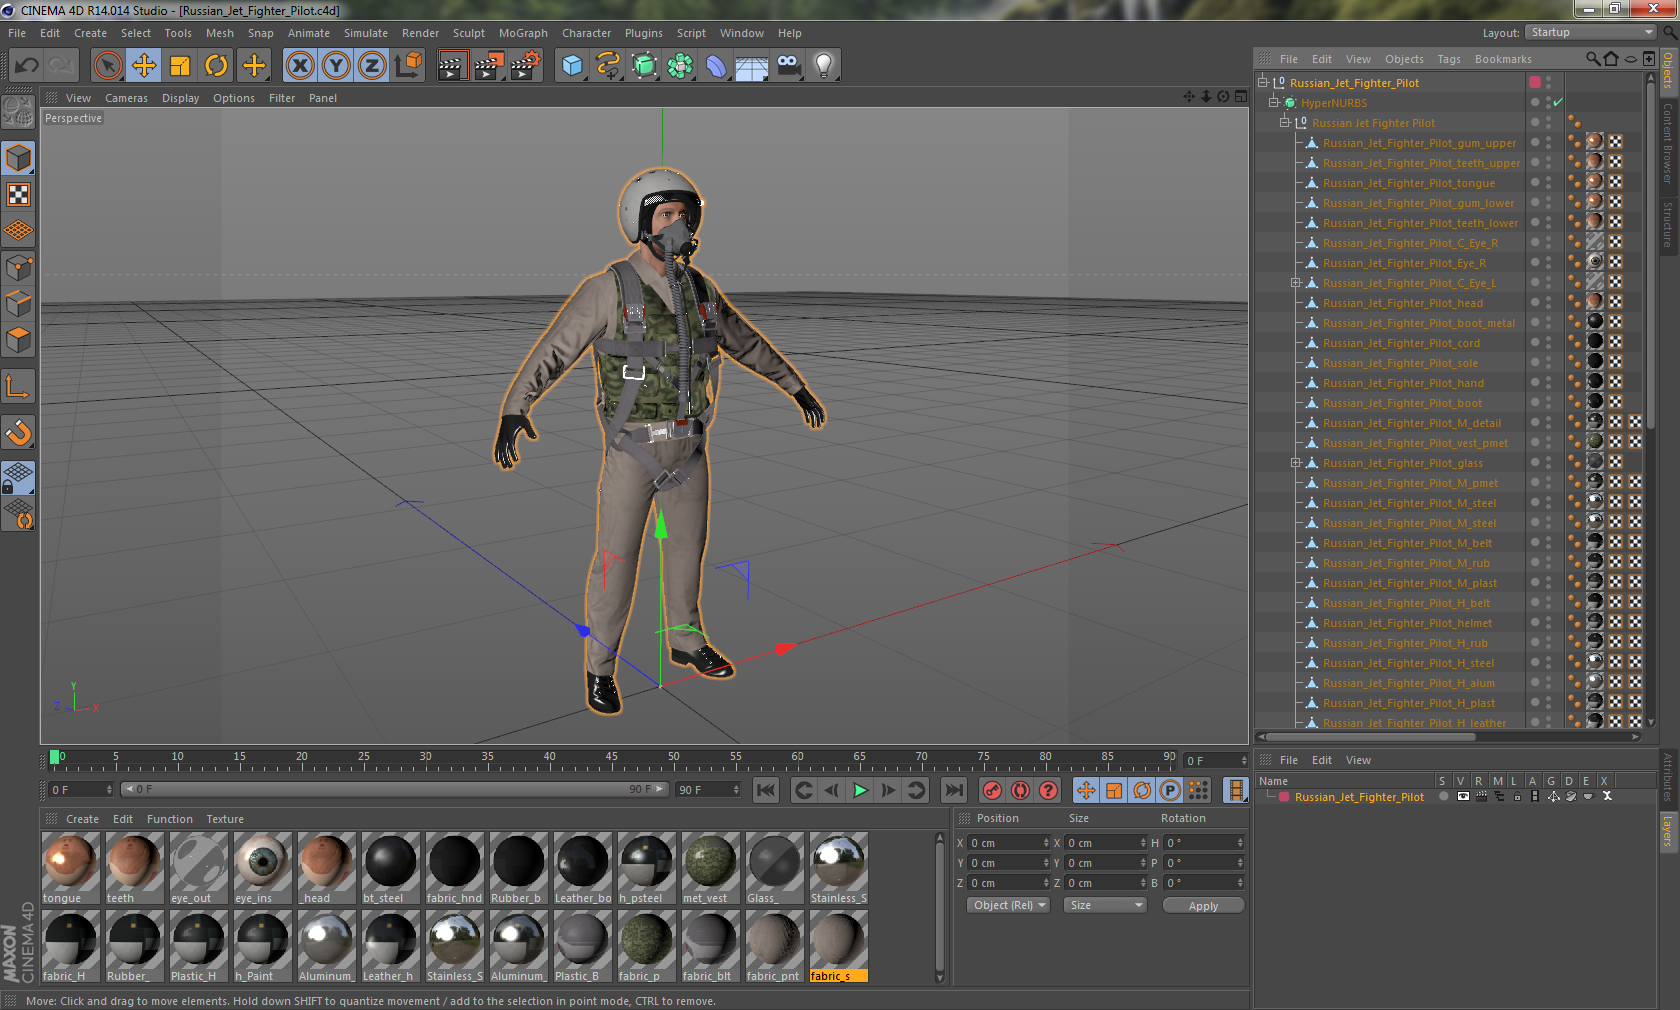Open the Object (Rel) dropdown

point(1008,905)
